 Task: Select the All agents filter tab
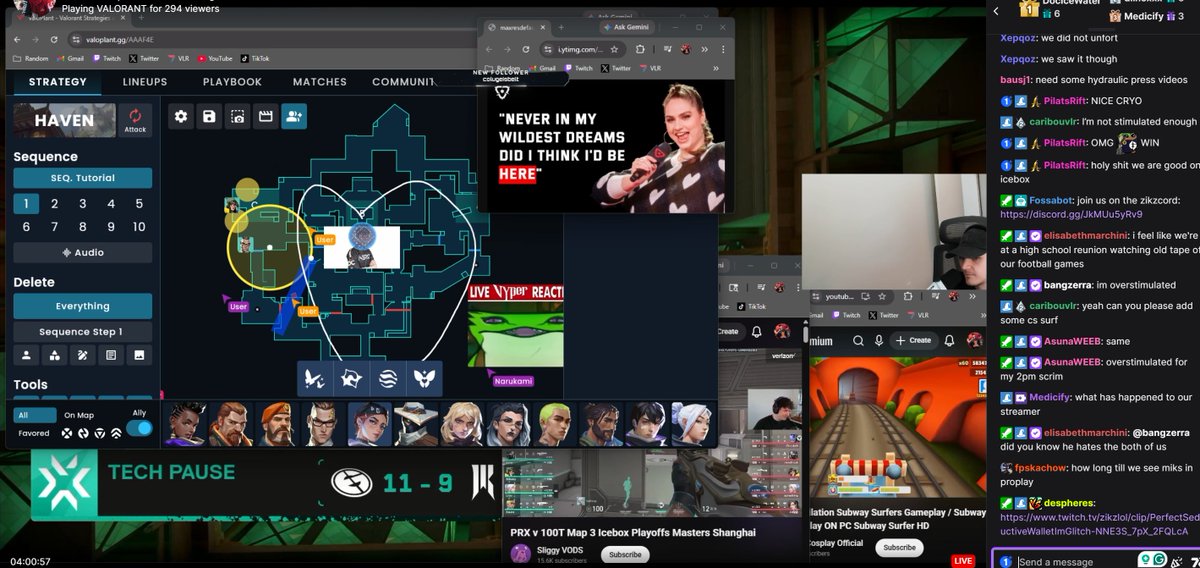click(x=36, y=415)
